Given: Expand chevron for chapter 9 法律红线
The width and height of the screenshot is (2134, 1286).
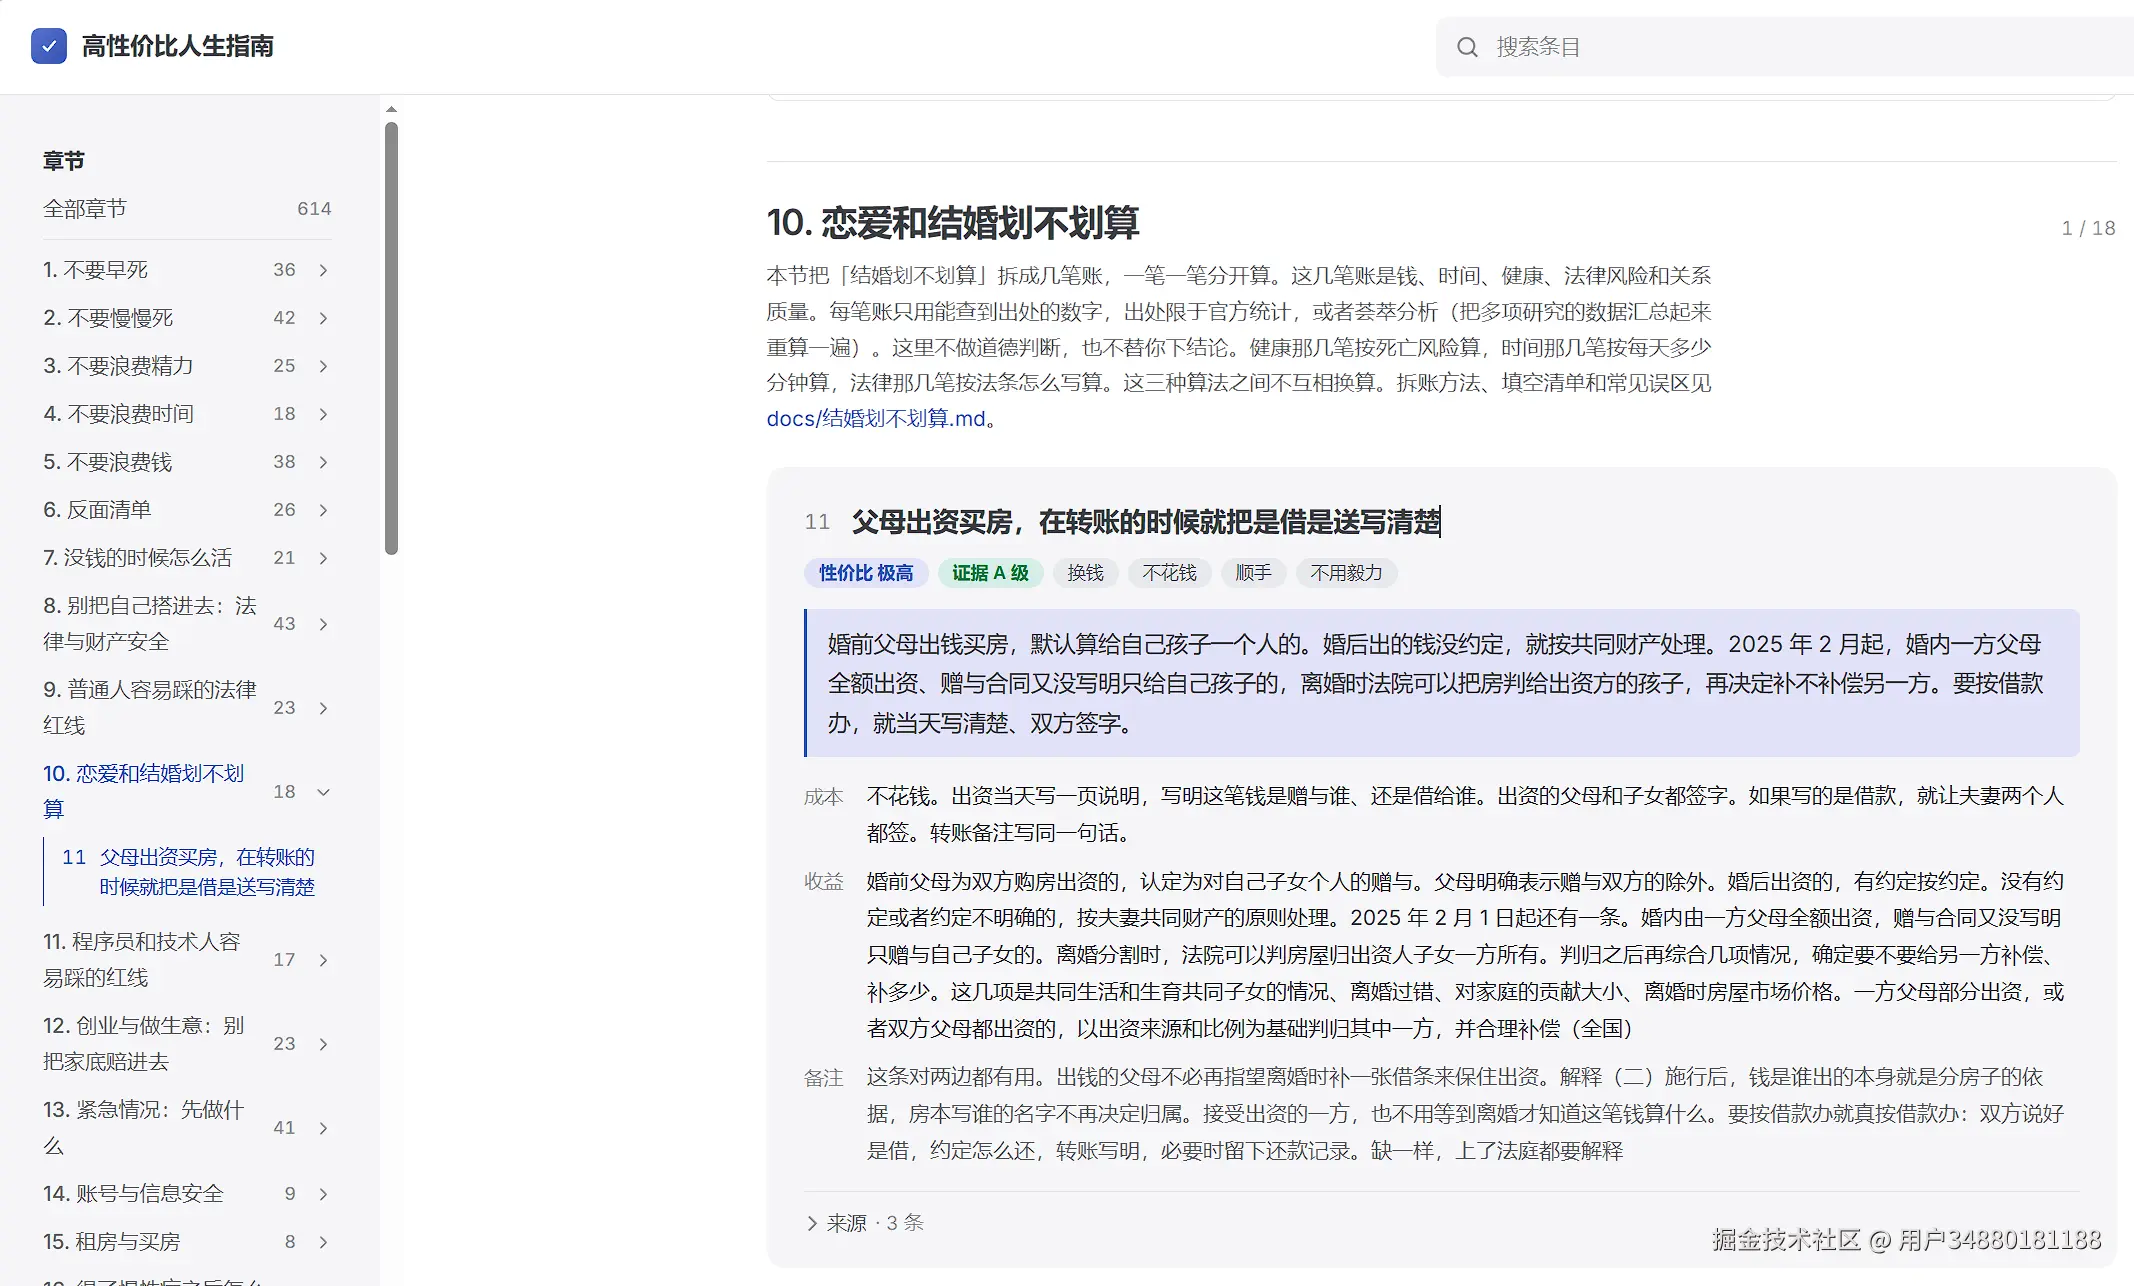Looking at the screenshot, I should [x=323, y=708].
